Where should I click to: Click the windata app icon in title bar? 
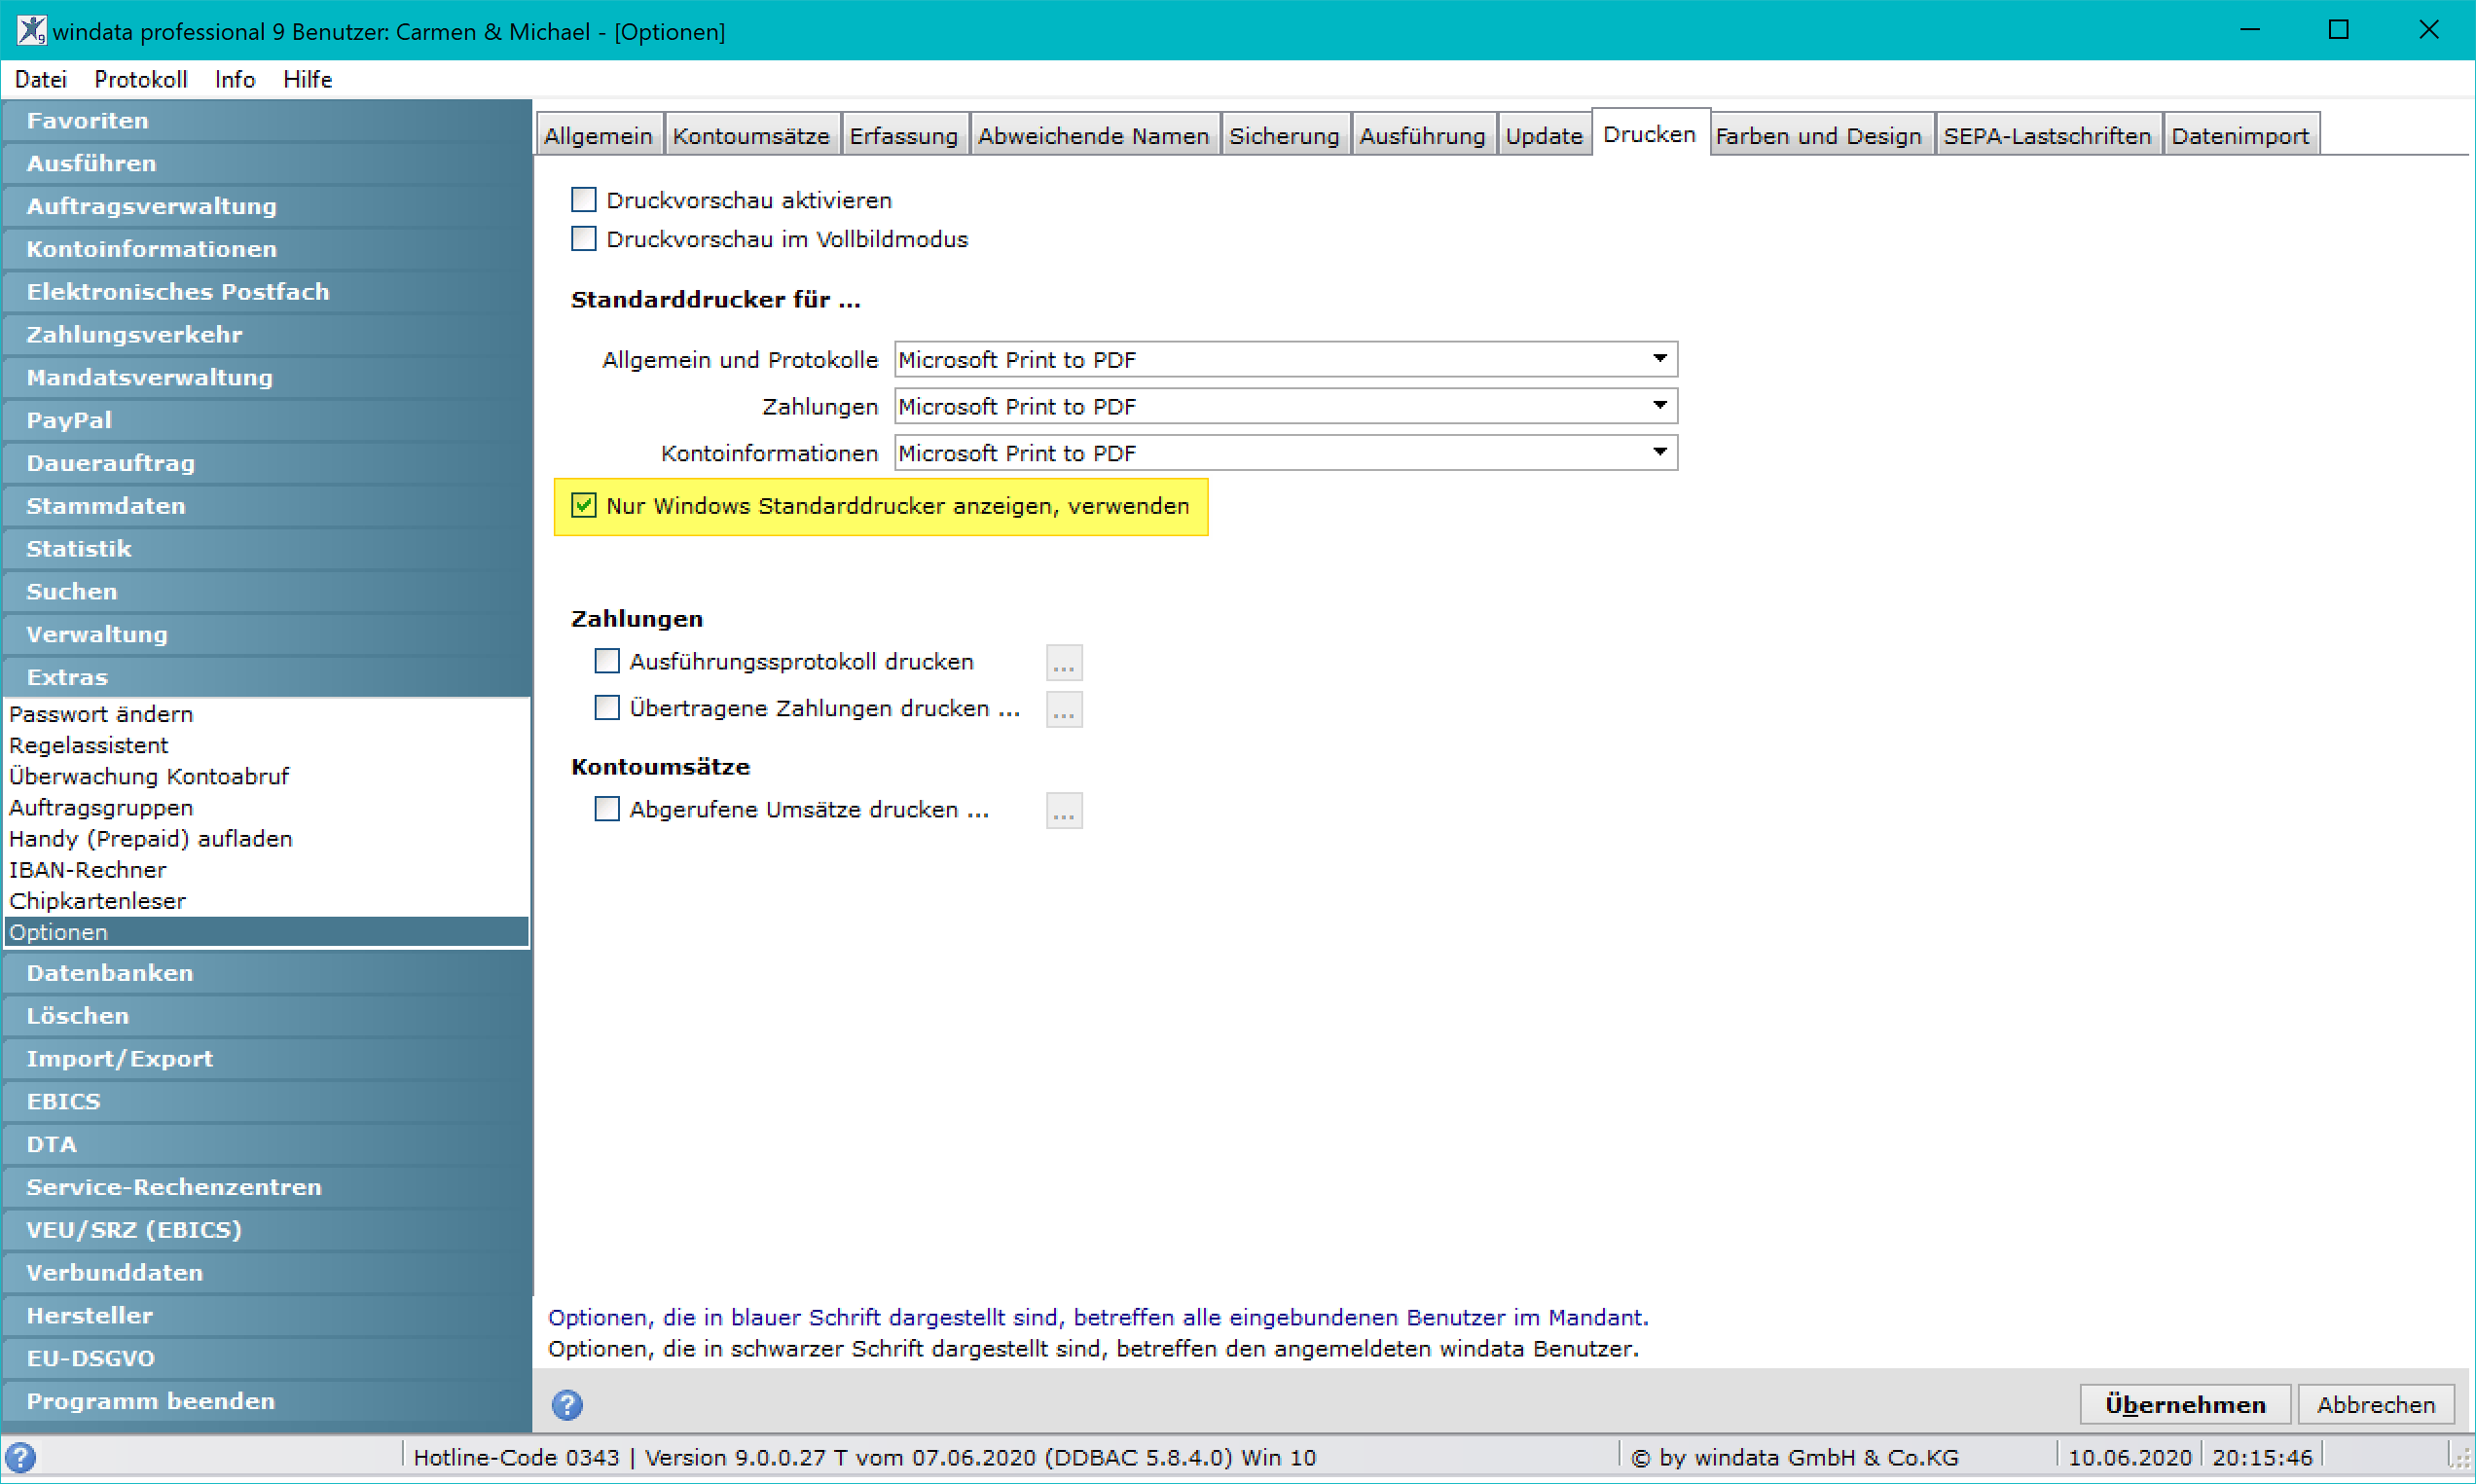(x=31, y=30)
